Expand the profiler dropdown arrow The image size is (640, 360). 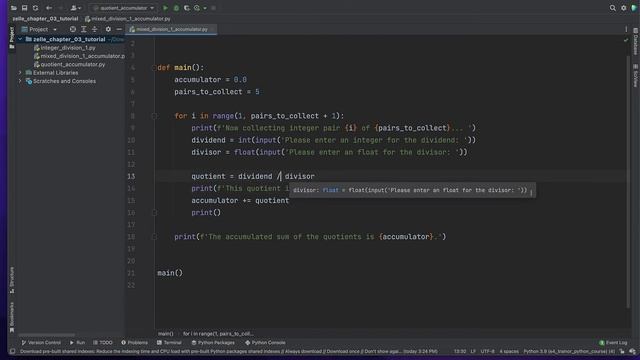[205, 8]
